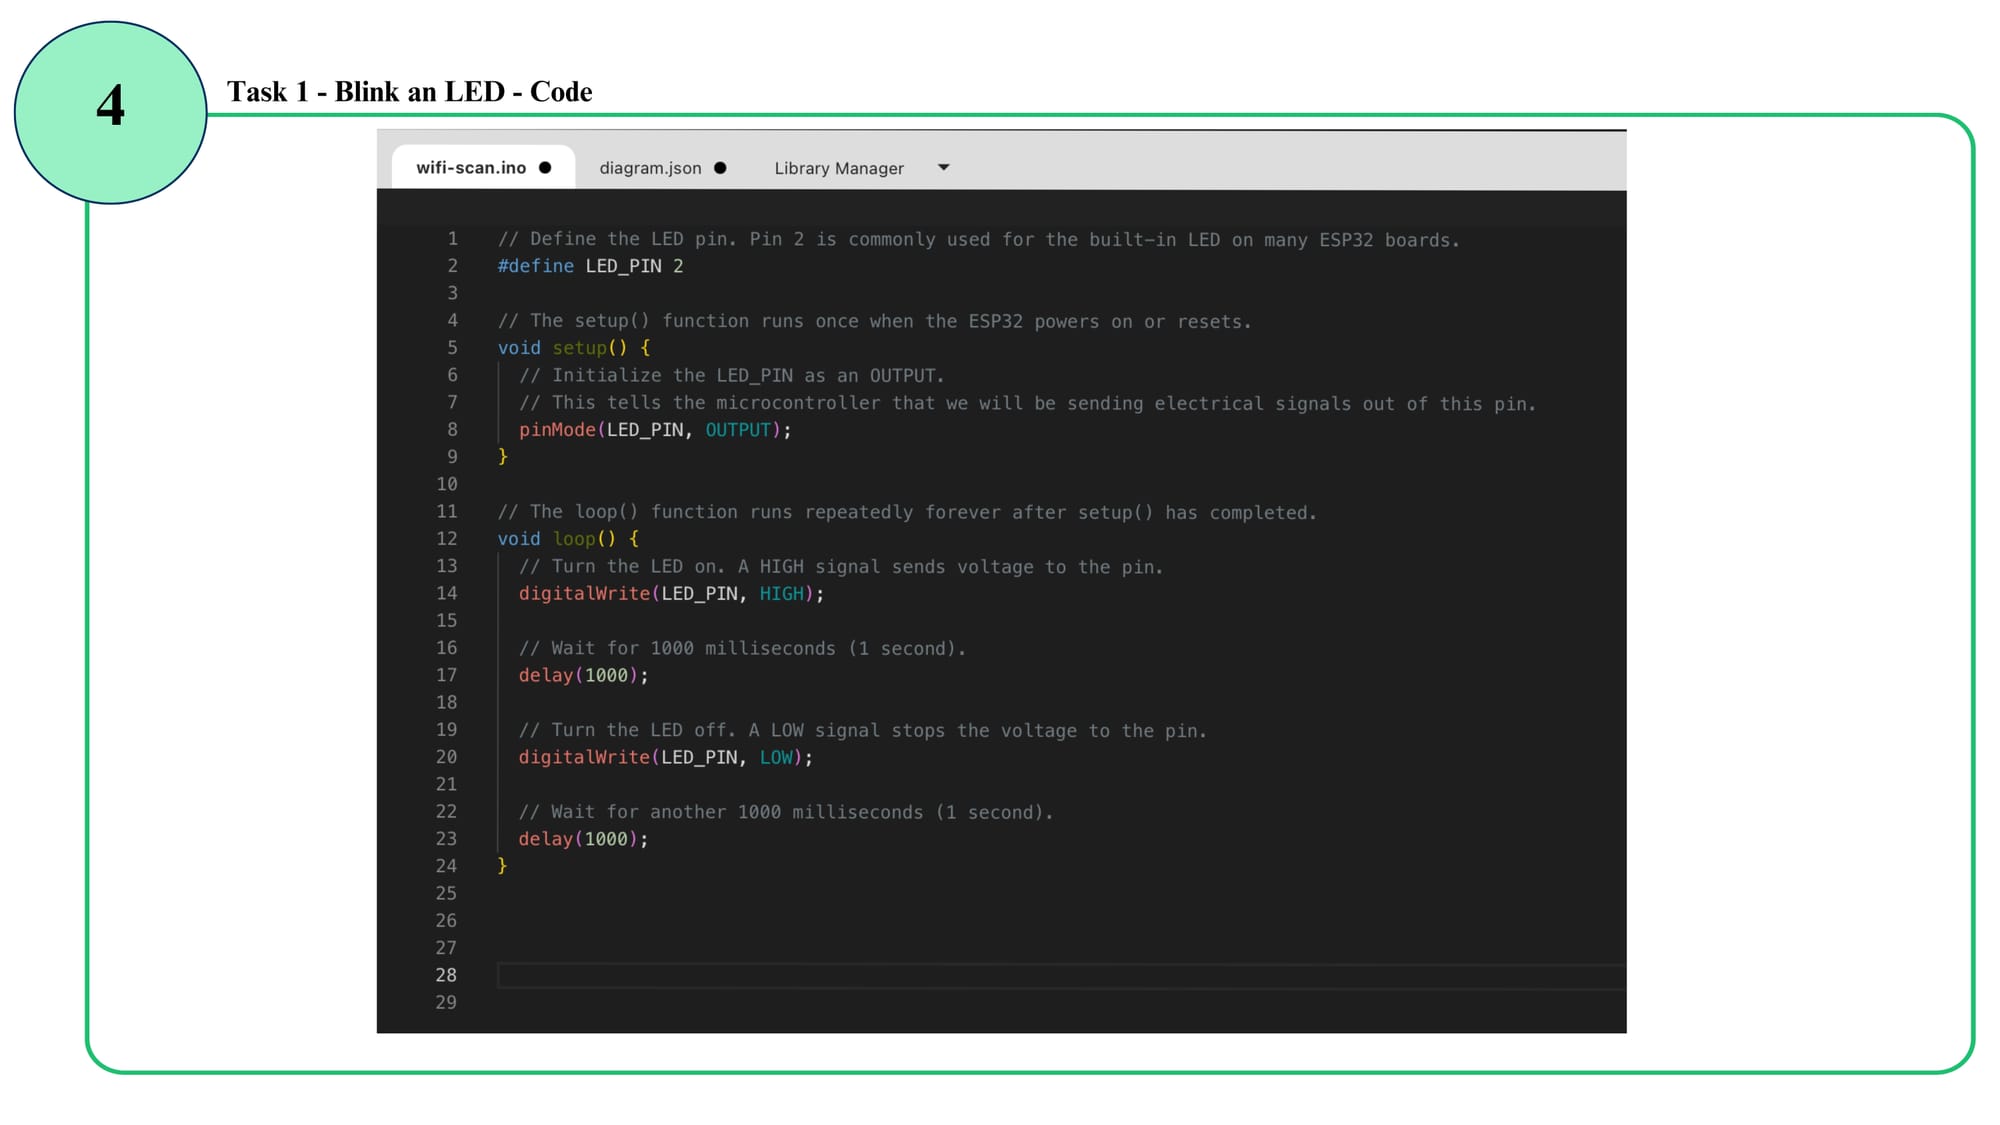Image resolution: width=2000 pixels, height=1125 pixels.
Task: Click the numbered 4 step circle
Action: tap(110, 107)
